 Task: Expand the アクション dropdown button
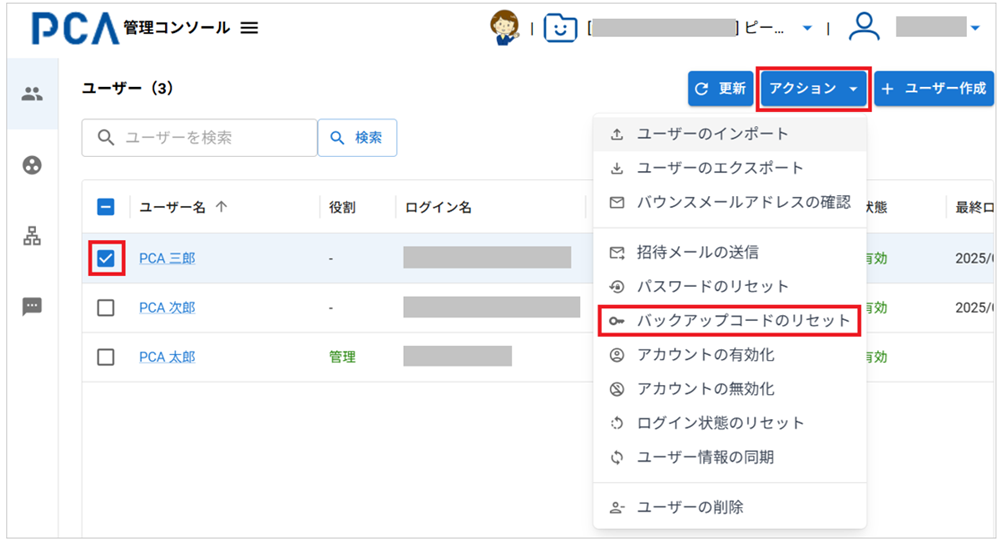click(814, 89)
